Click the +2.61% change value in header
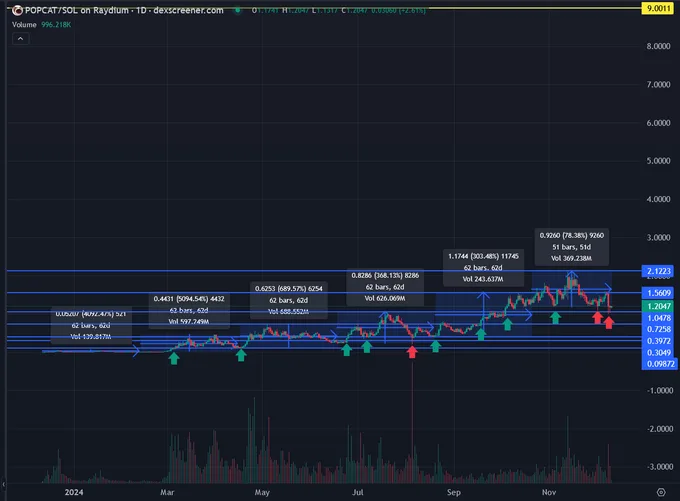680x501 pixels. pyautogui.click(x=412, y=10)
